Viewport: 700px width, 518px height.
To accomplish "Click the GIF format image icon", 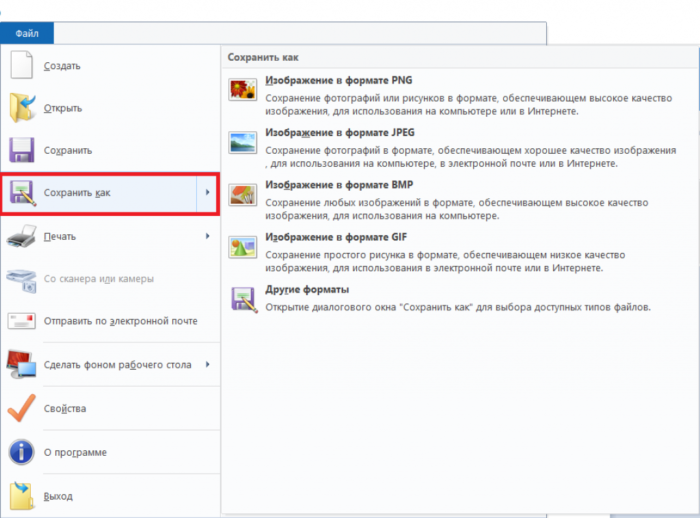I will pos(242,246).
